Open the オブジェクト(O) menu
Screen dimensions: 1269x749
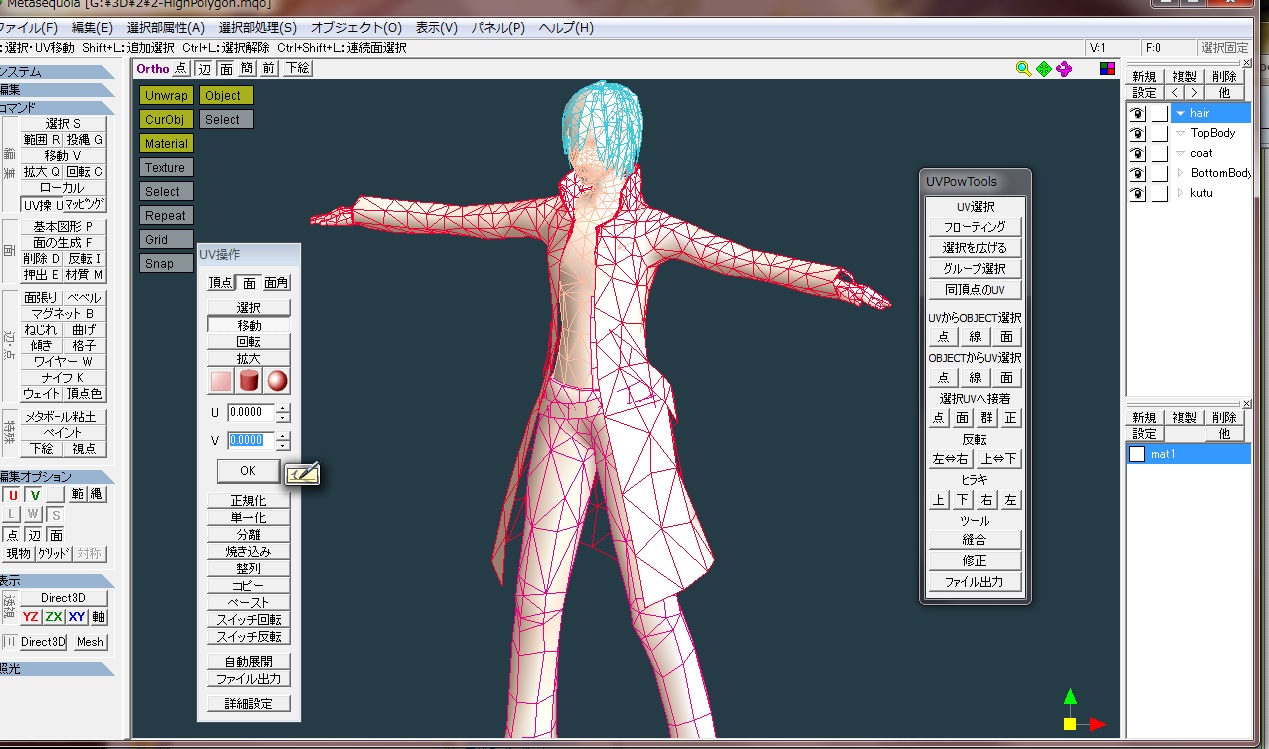click(x=356, y=28)
